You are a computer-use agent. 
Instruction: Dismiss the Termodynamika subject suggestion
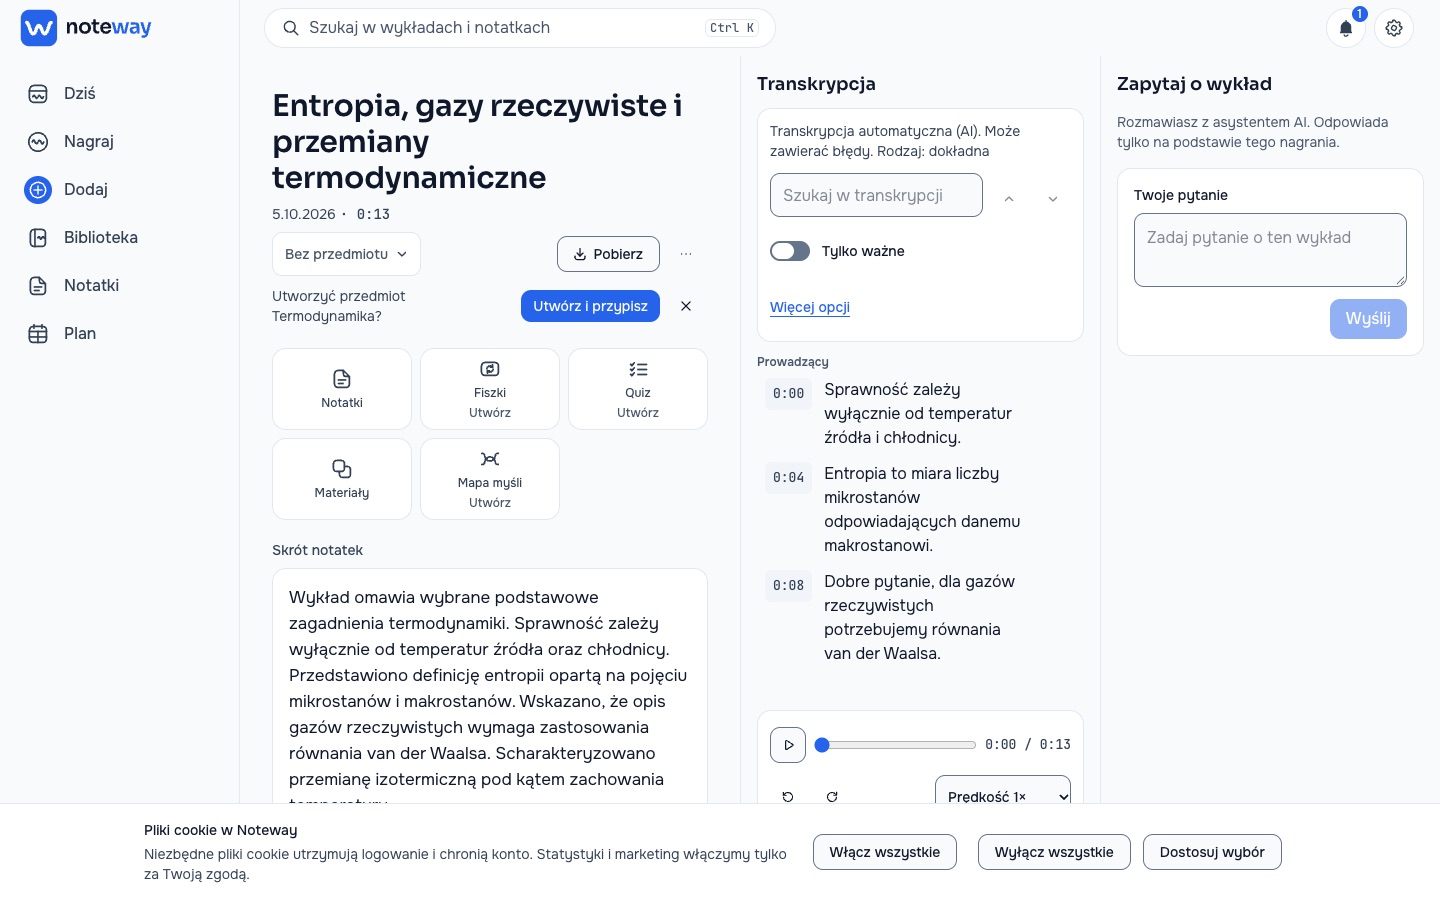click(x=686, y=306)
